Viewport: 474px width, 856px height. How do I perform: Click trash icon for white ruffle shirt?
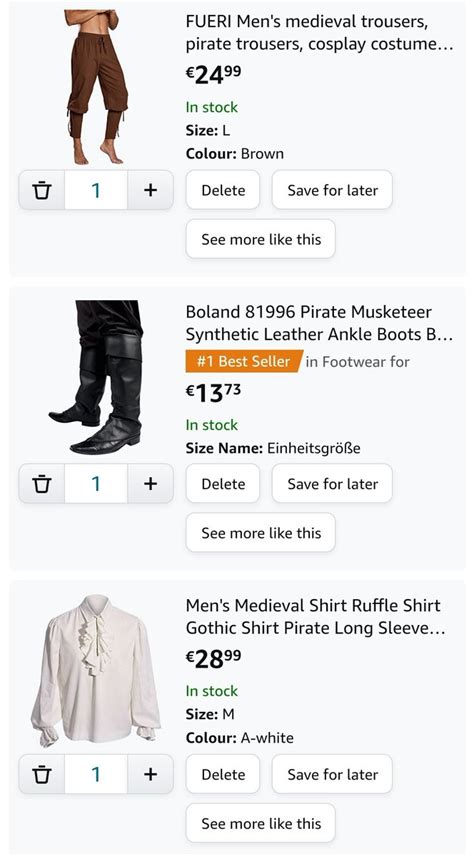click(x=42, y=774)
